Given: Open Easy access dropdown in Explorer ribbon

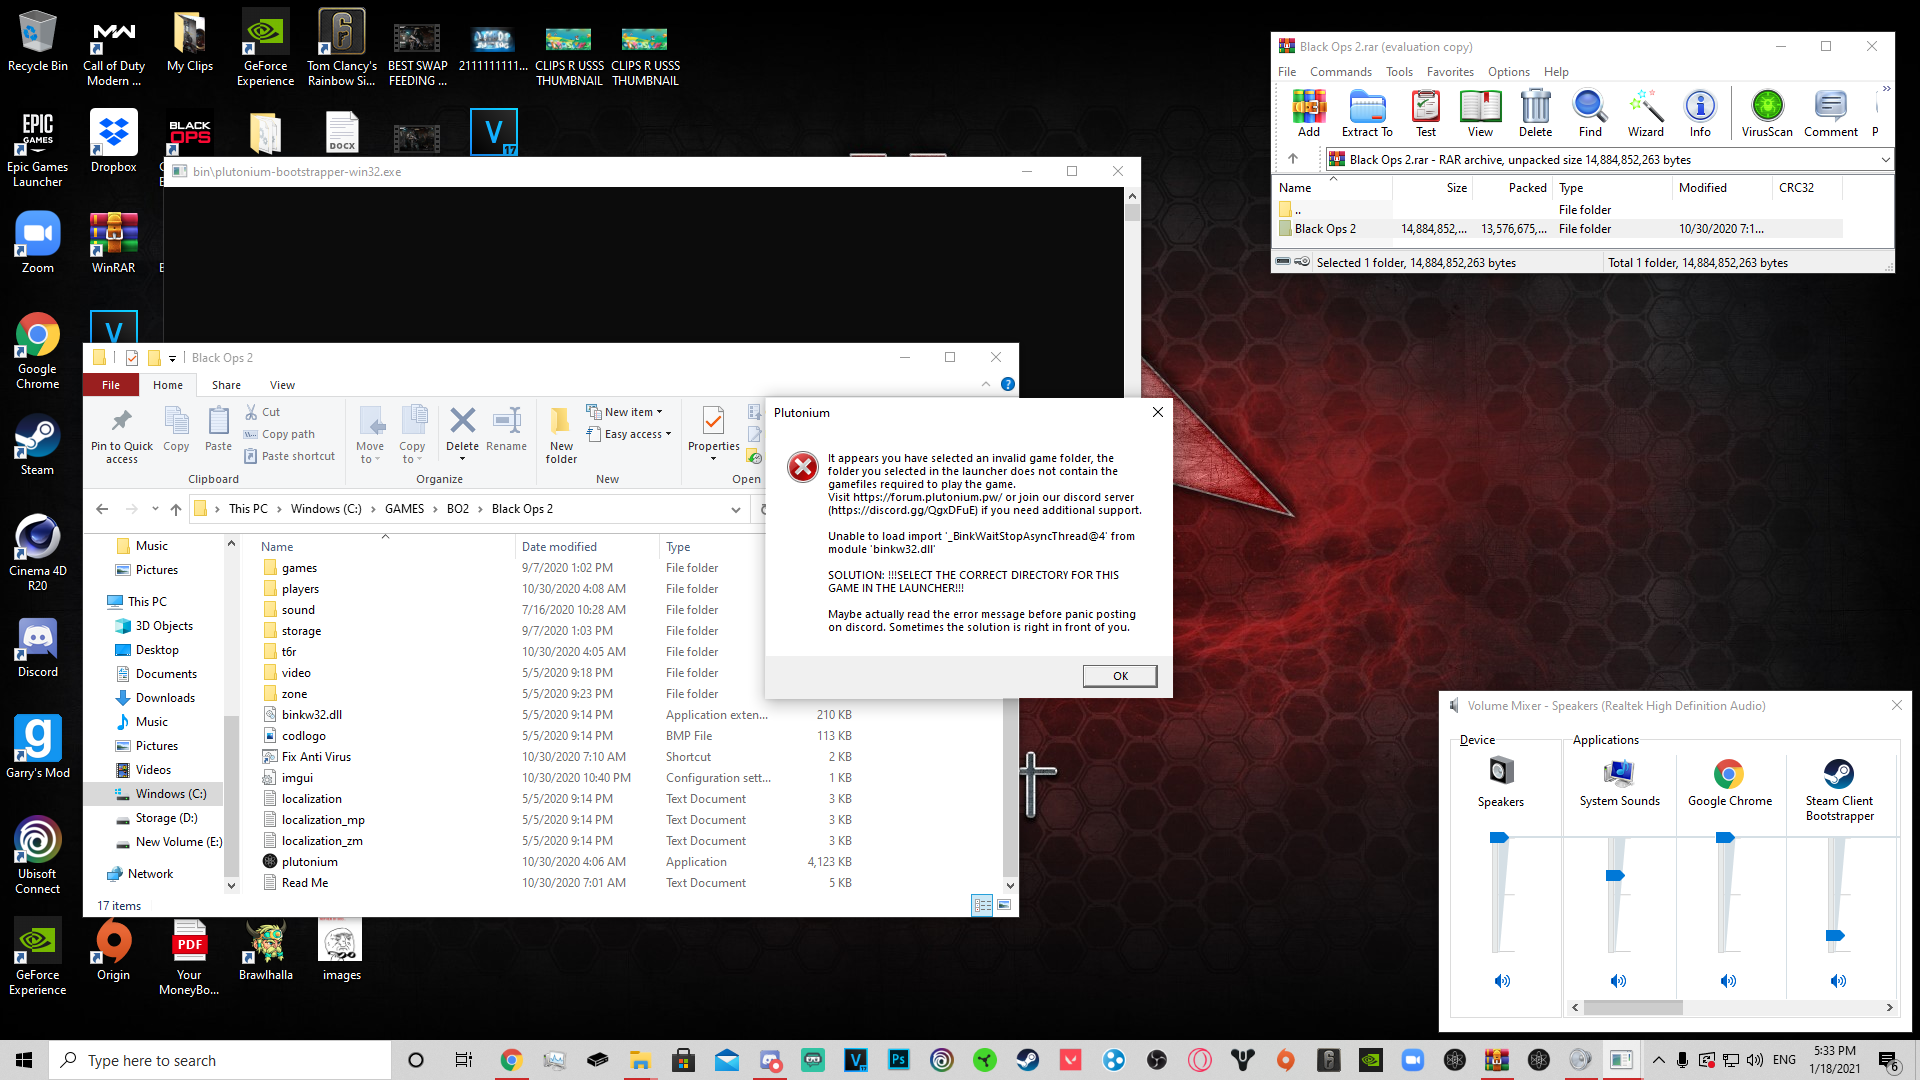Looking at the screenshot, I should pos(629,434).
